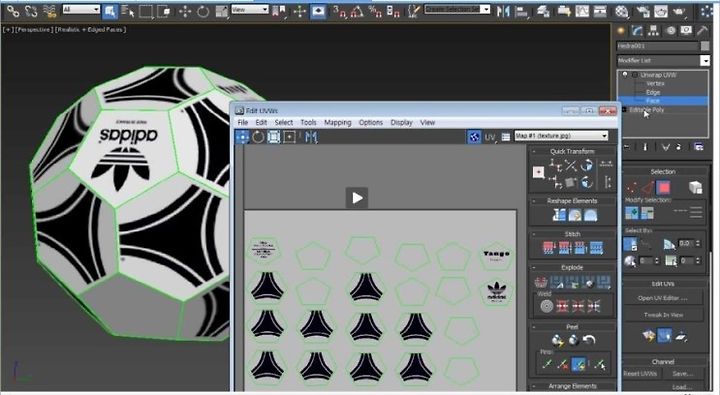Click the first Stitch icon in Stitch rollout
Image resolution: width=720 pixels, height=395 pixels.
pos(549,248)
